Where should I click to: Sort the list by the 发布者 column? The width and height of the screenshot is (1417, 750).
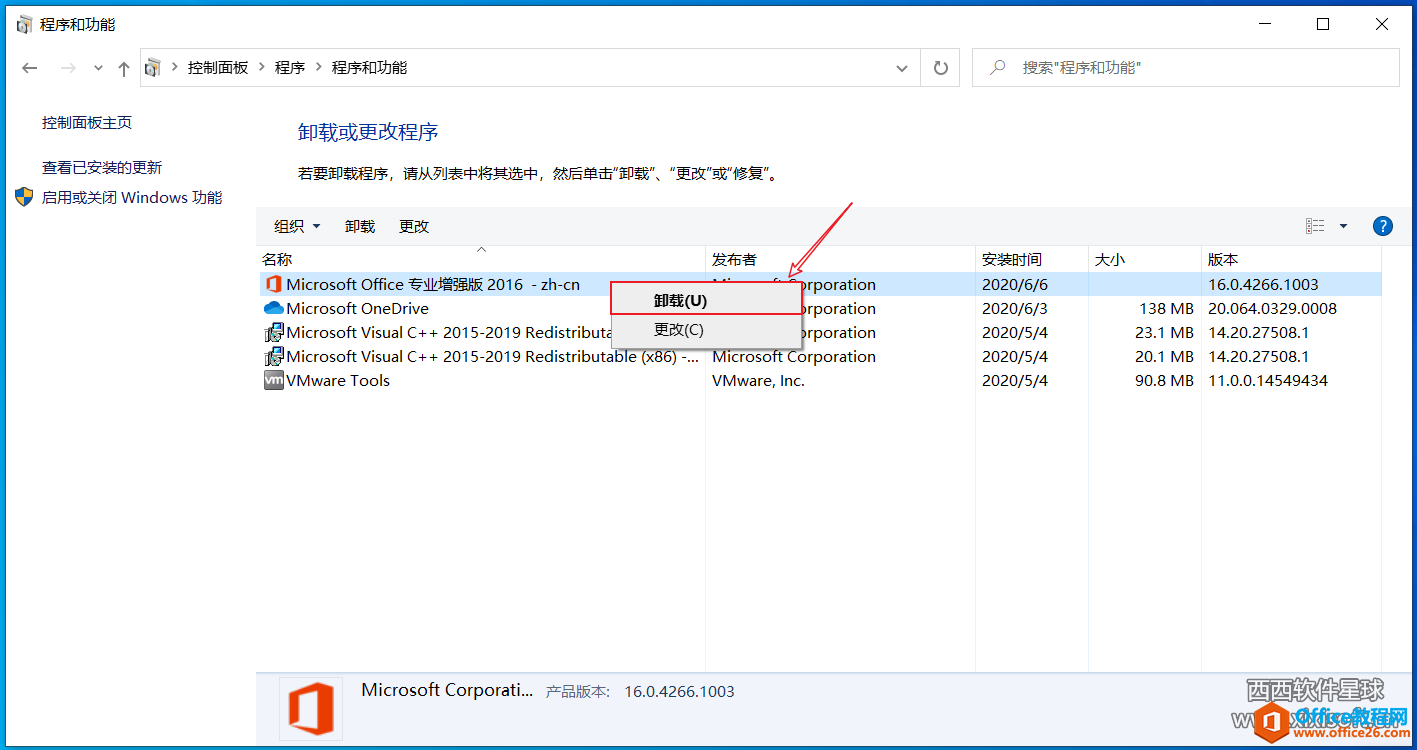[x=841, y=259]
